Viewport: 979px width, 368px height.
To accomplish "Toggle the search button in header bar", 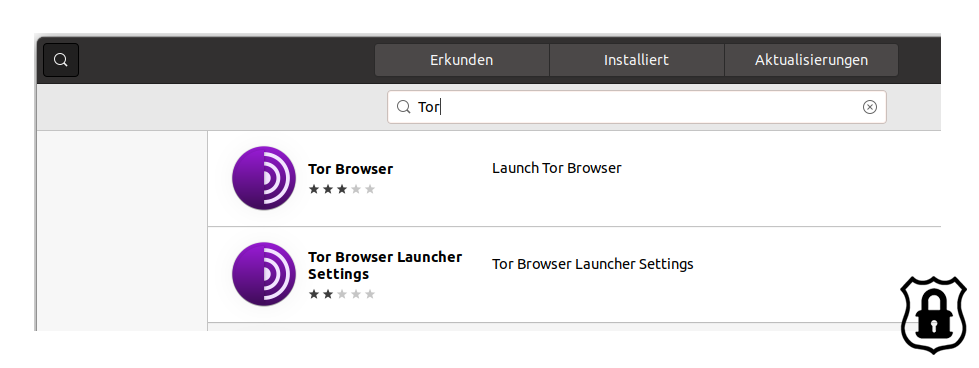I will [61, 60].
